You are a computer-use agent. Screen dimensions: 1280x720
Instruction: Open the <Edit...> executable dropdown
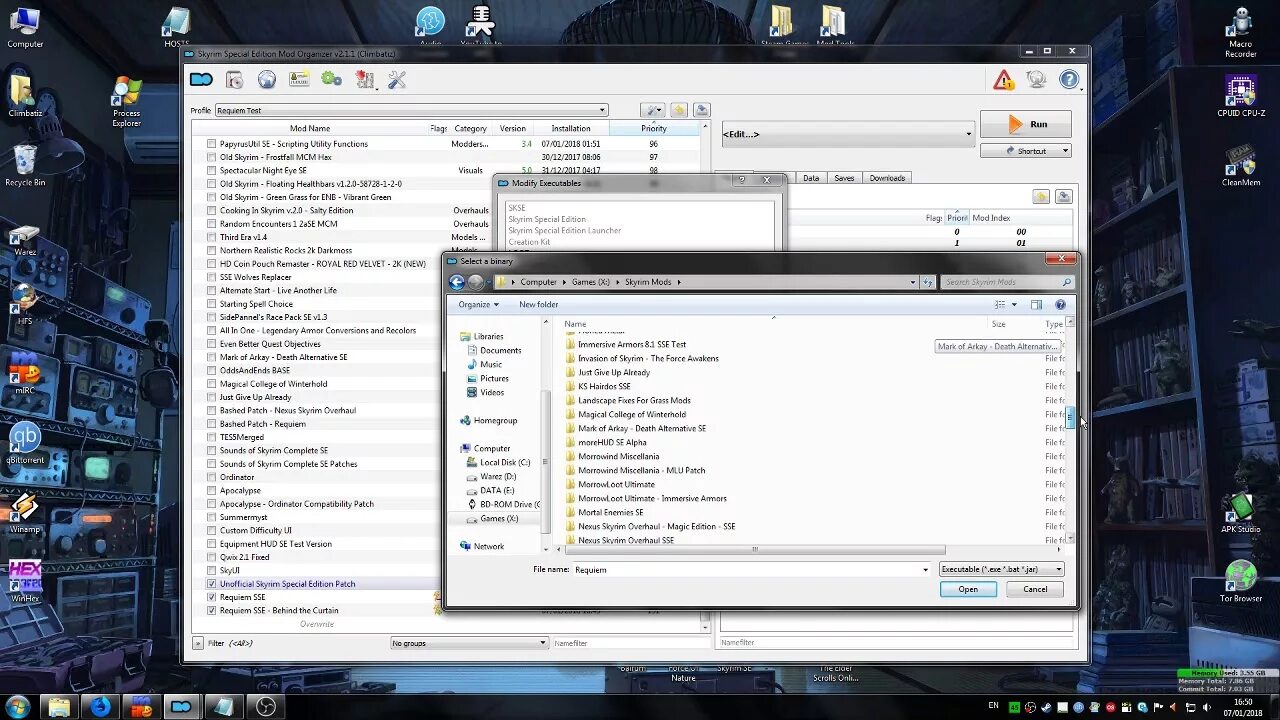click(x=848, y=134)
